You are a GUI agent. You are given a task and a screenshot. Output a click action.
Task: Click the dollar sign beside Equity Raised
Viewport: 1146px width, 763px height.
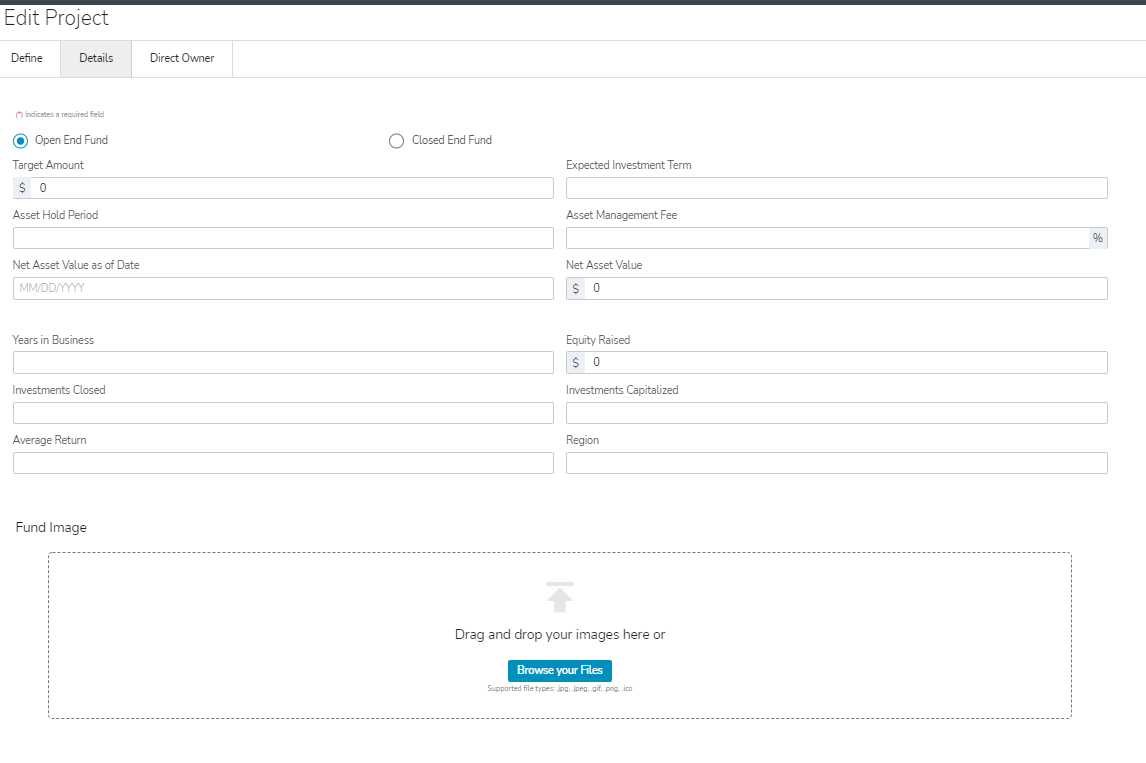[x=575, y=362]
